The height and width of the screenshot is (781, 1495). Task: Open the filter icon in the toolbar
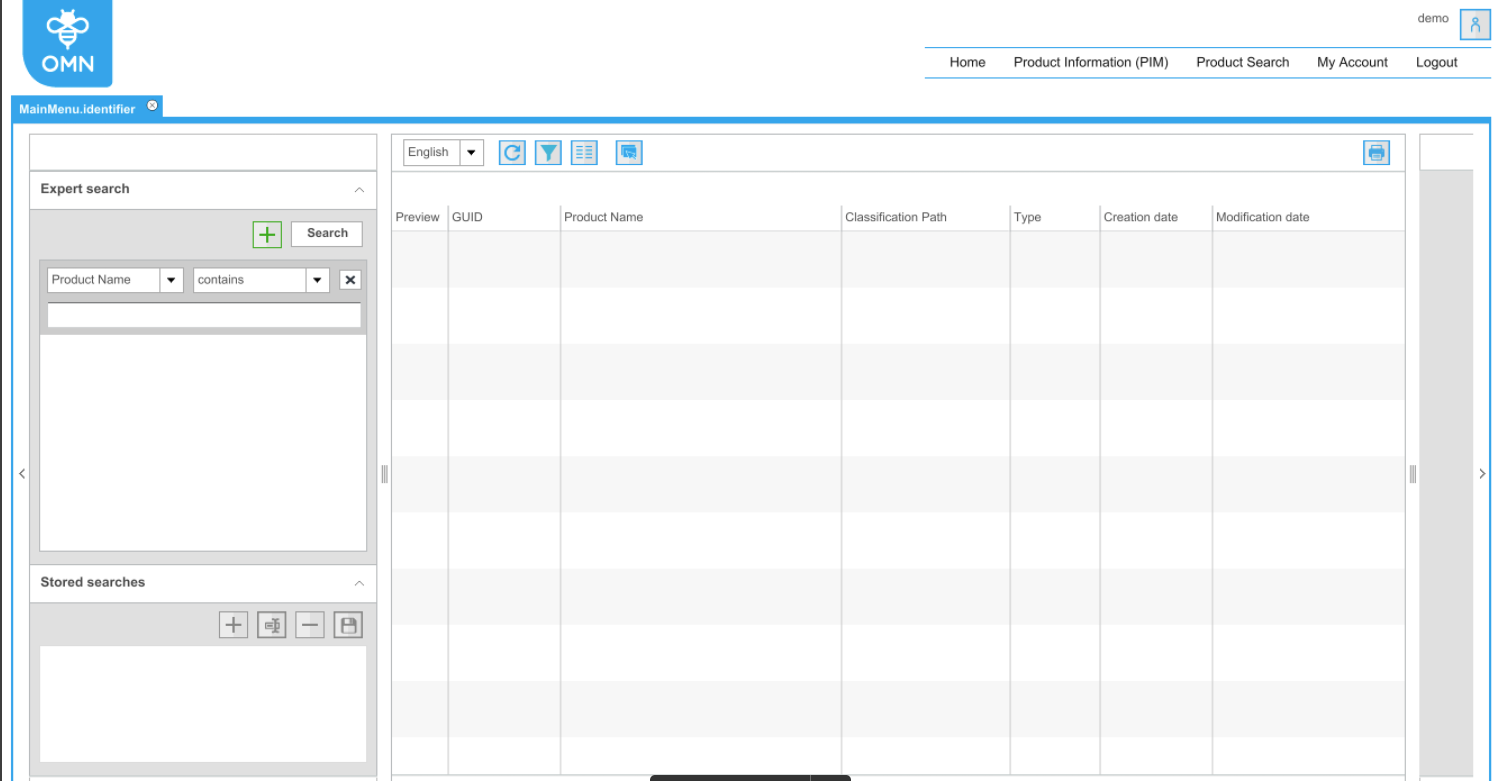[548, 152]
